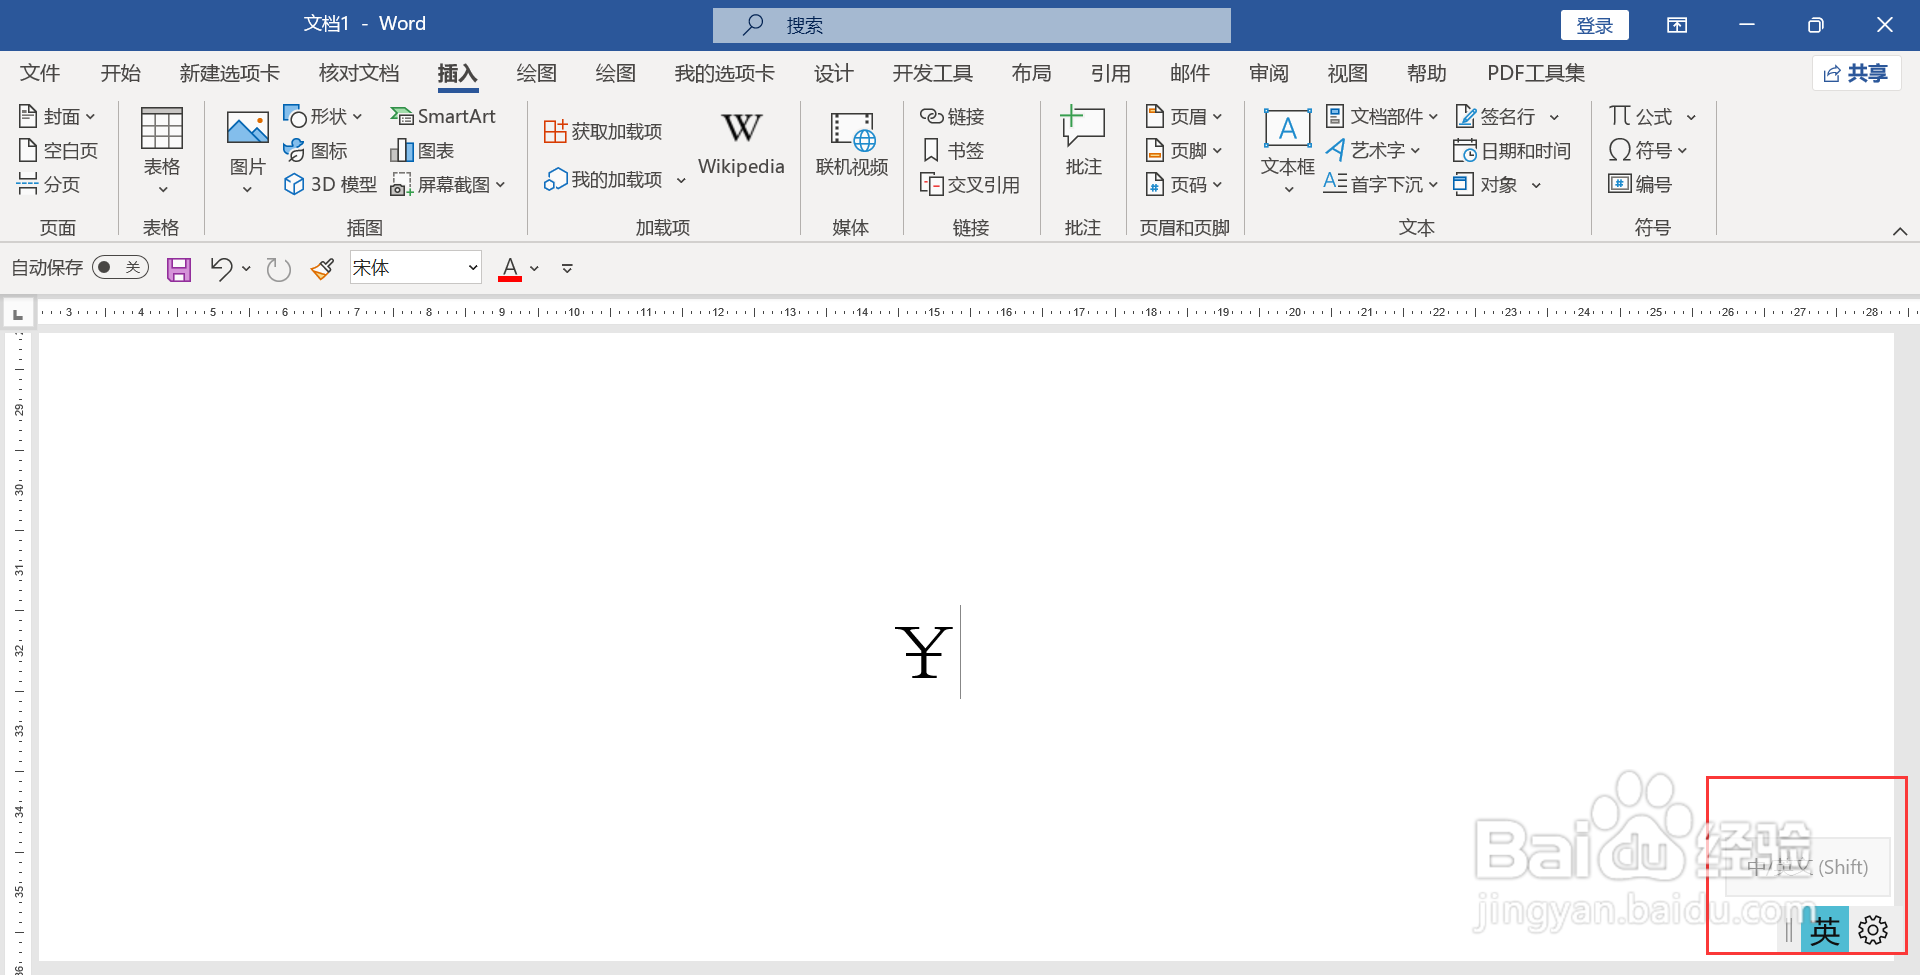1920x975 pixels.
Task: Customize the quick access toolbar
Action: pyautogui.click(x=567, y=268)
